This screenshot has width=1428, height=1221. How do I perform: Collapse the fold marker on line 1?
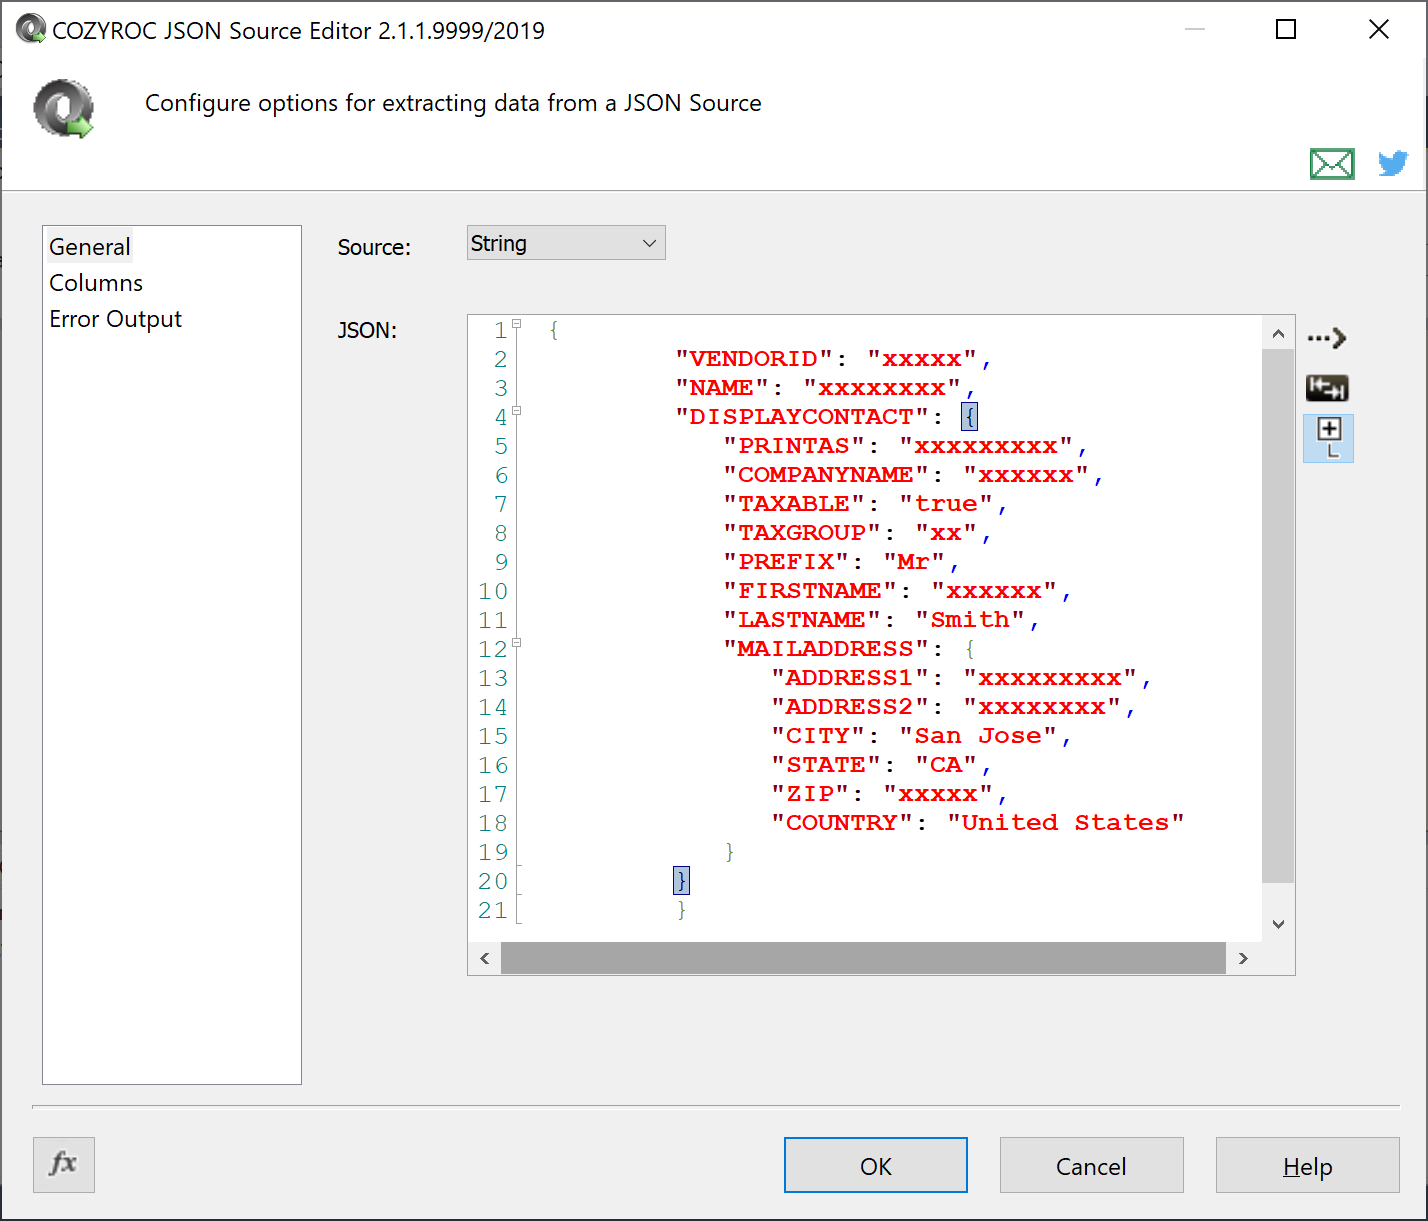[517, 324]
